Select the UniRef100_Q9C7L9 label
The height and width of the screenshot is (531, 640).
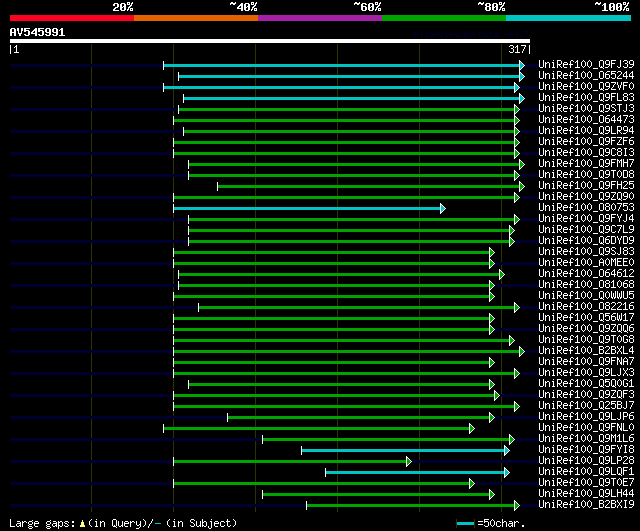586,229
